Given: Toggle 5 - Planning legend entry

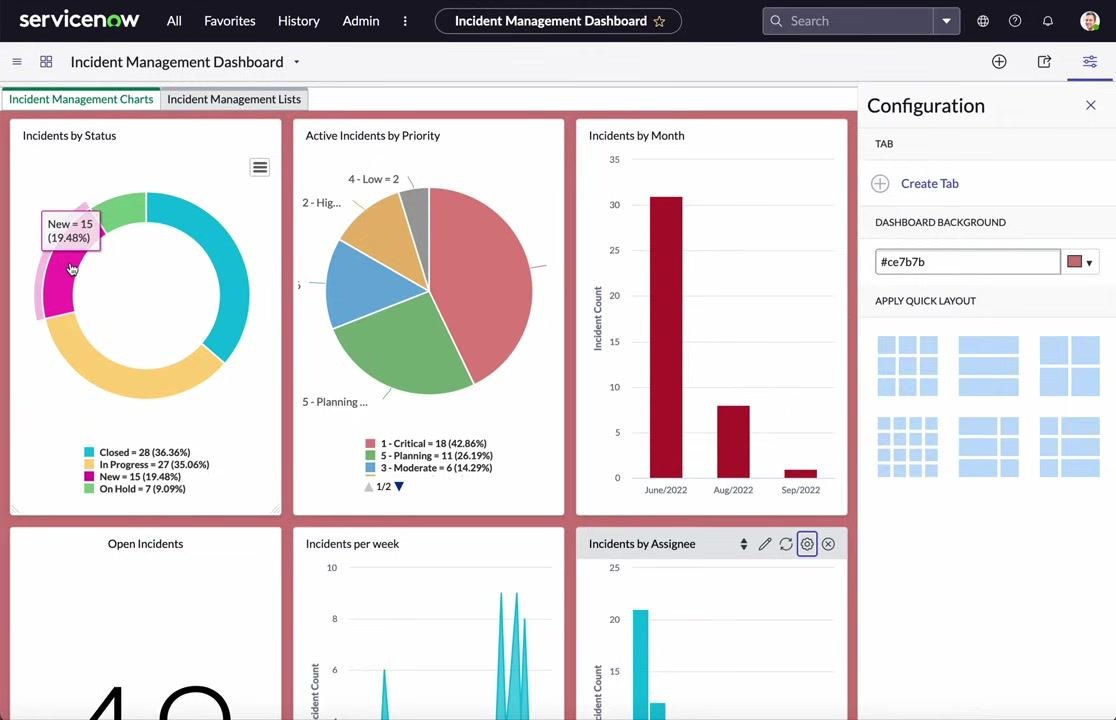Looking at the screenshot, I should [428, 455].
